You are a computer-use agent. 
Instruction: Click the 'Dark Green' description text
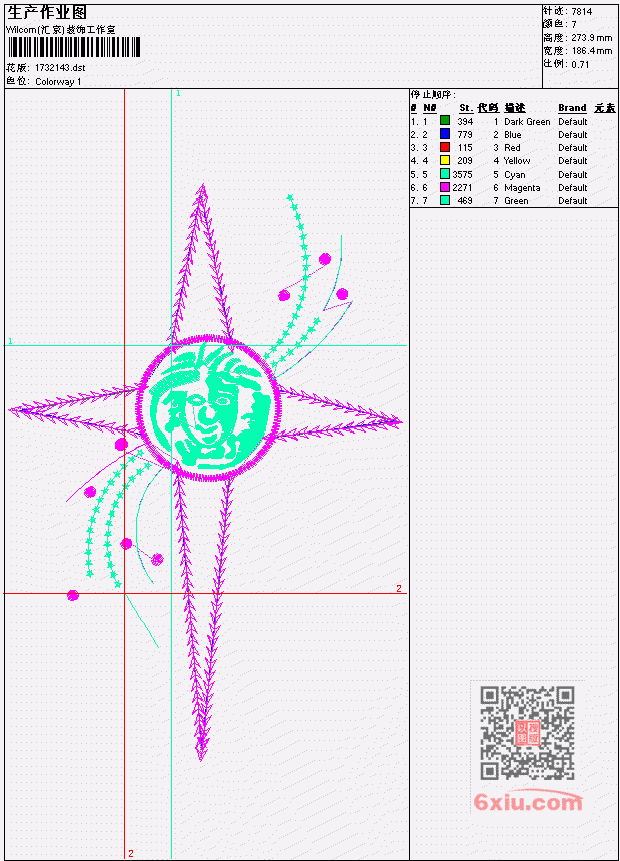[x=527, y=122]
